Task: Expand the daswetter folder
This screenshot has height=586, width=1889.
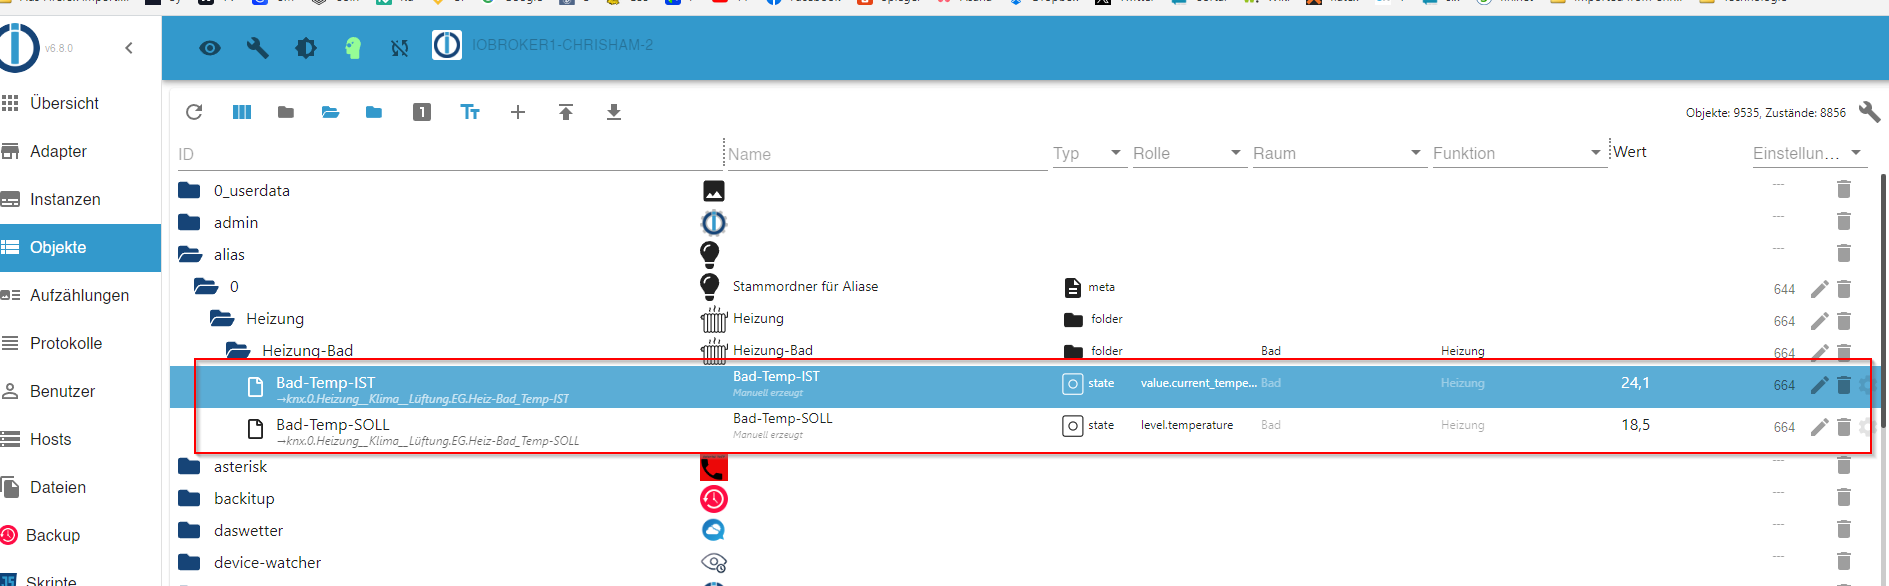Action: (x=189, y=530)
